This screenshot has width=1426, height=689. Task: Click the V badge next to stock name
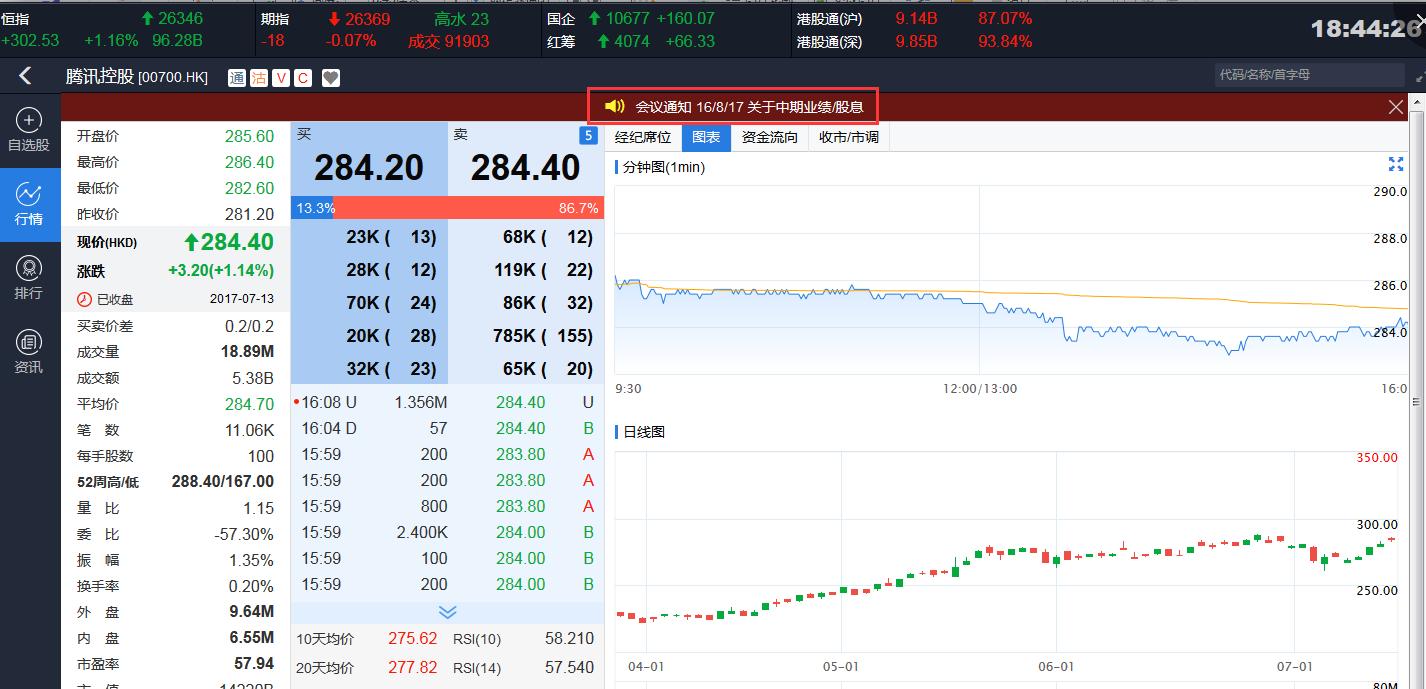(283, 76)
